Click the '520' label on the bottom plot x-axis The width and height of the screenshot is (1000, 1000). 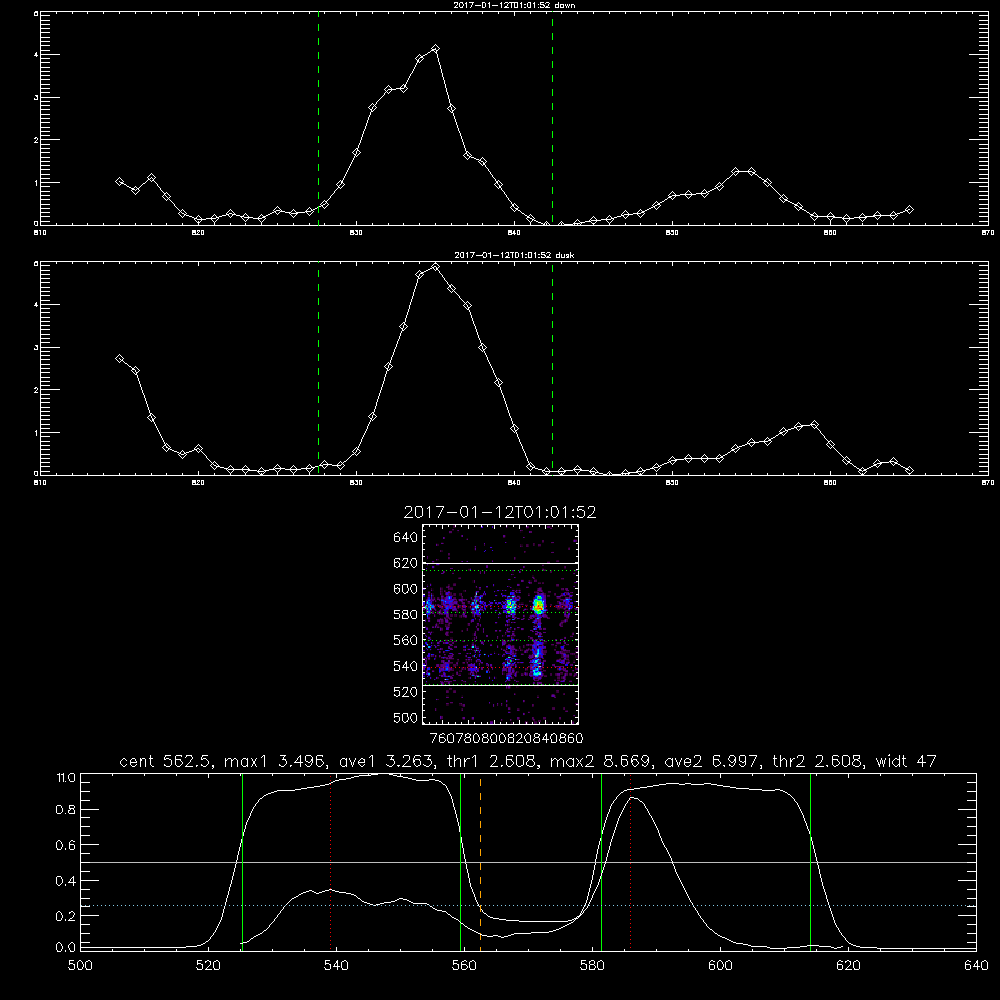pyautogui.click(x=208, y=966)
